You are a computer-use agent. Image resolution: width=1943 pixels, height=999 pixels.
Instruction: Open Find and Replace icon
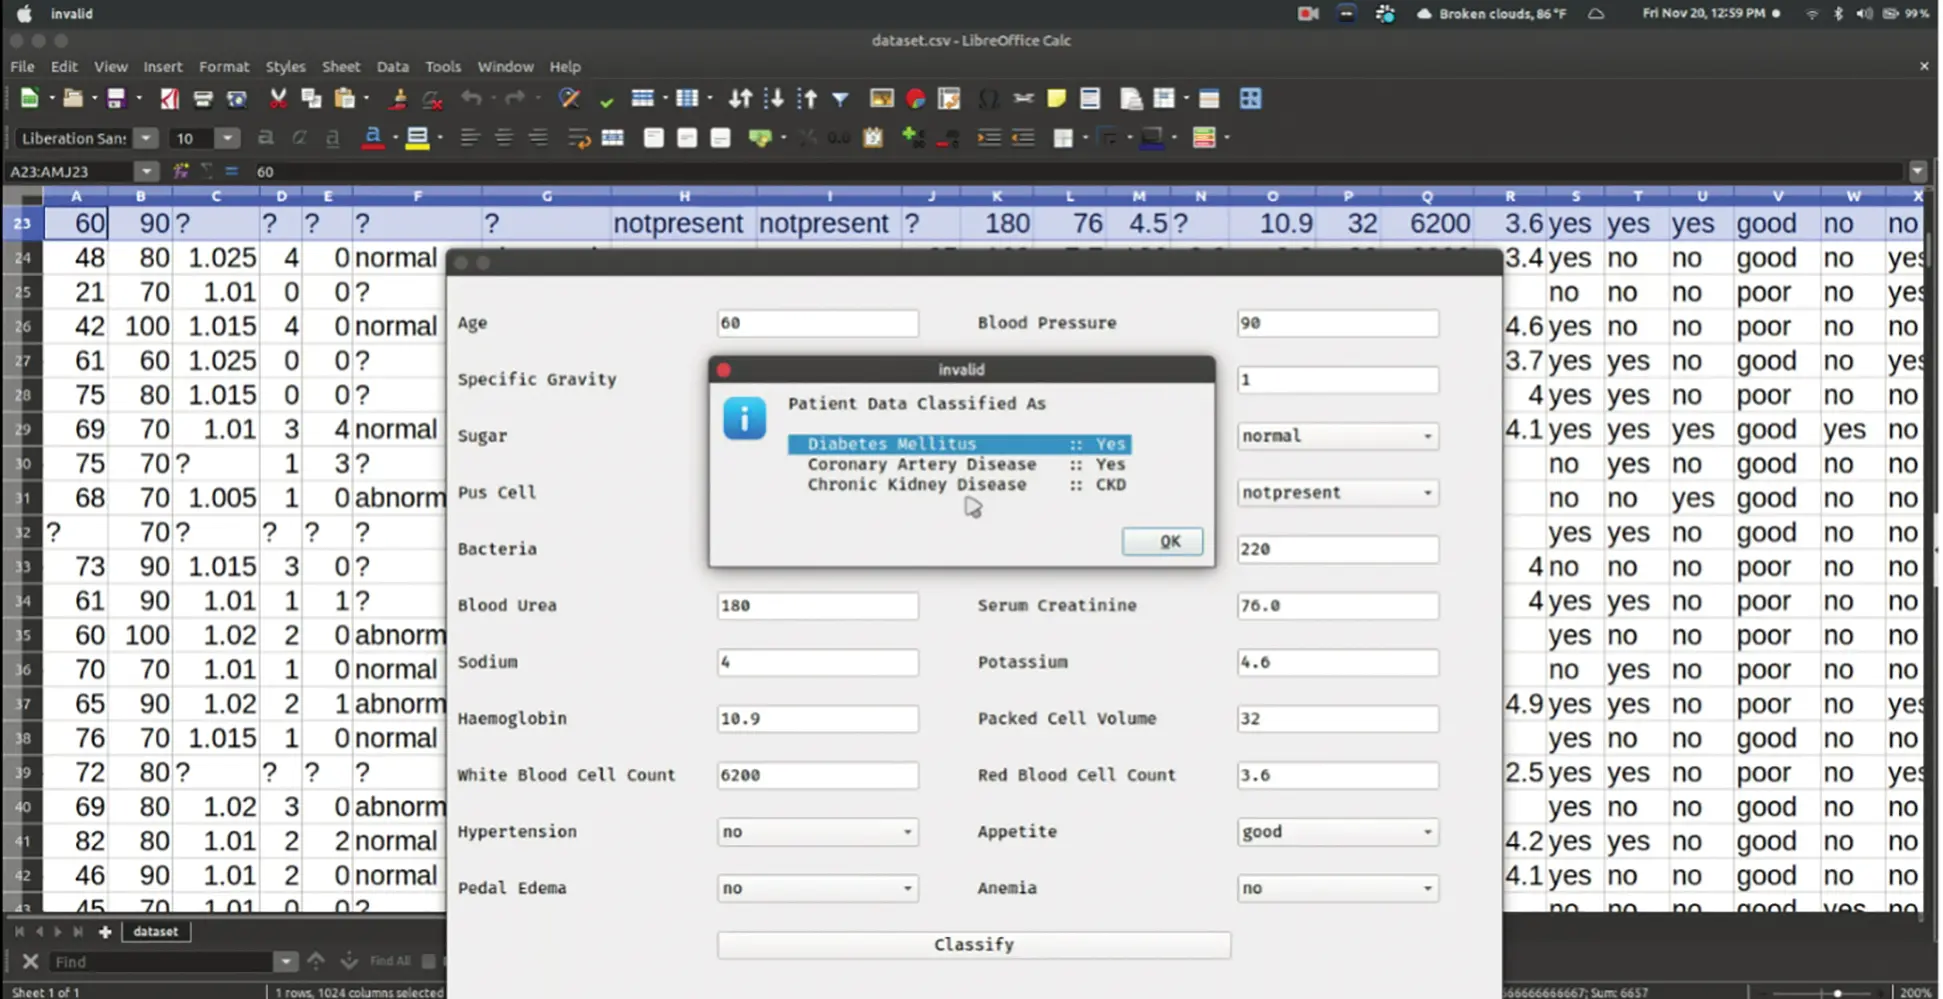570,99
